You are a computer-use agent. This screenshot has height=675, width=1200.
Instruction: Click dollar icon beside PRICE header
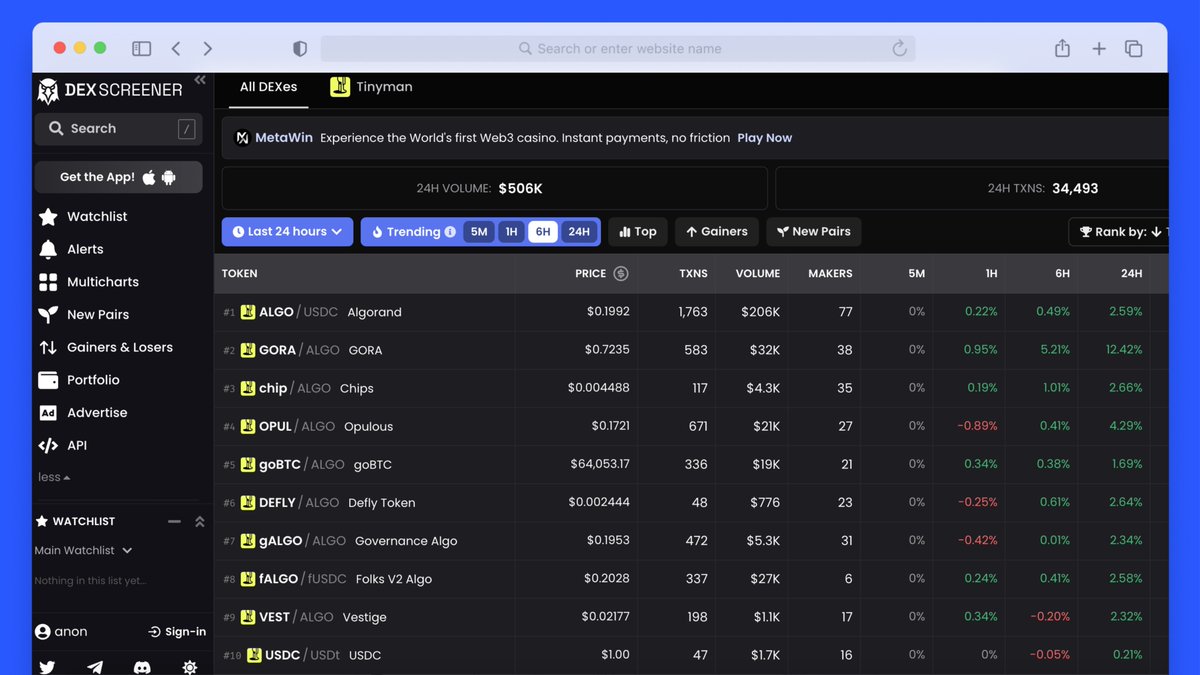pos(621,273)
